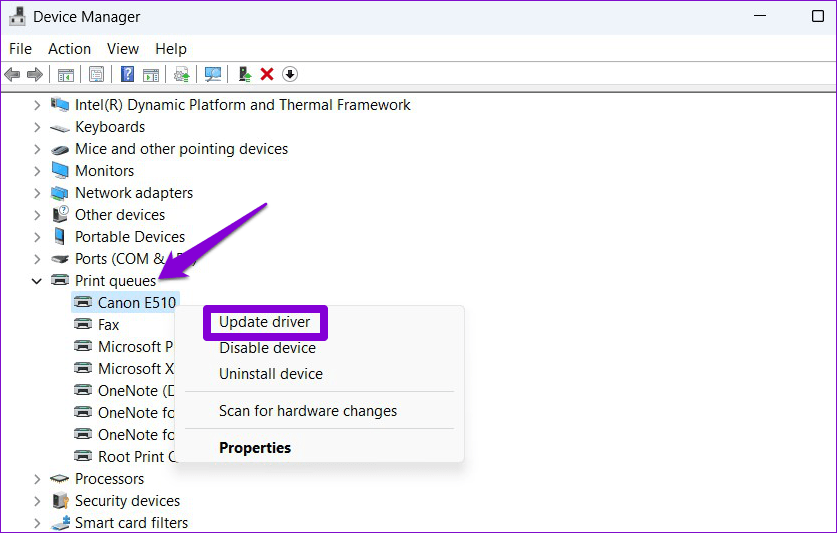
Task: Click the blue Help icon in toolbar
Action: click(x=127, y=74)
